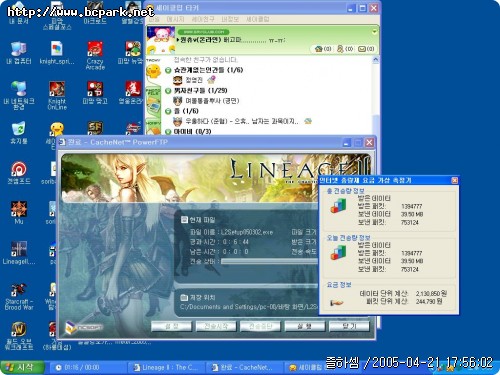Click the yellow duck icon in messenger sidebar

click(x=153, y=71)
